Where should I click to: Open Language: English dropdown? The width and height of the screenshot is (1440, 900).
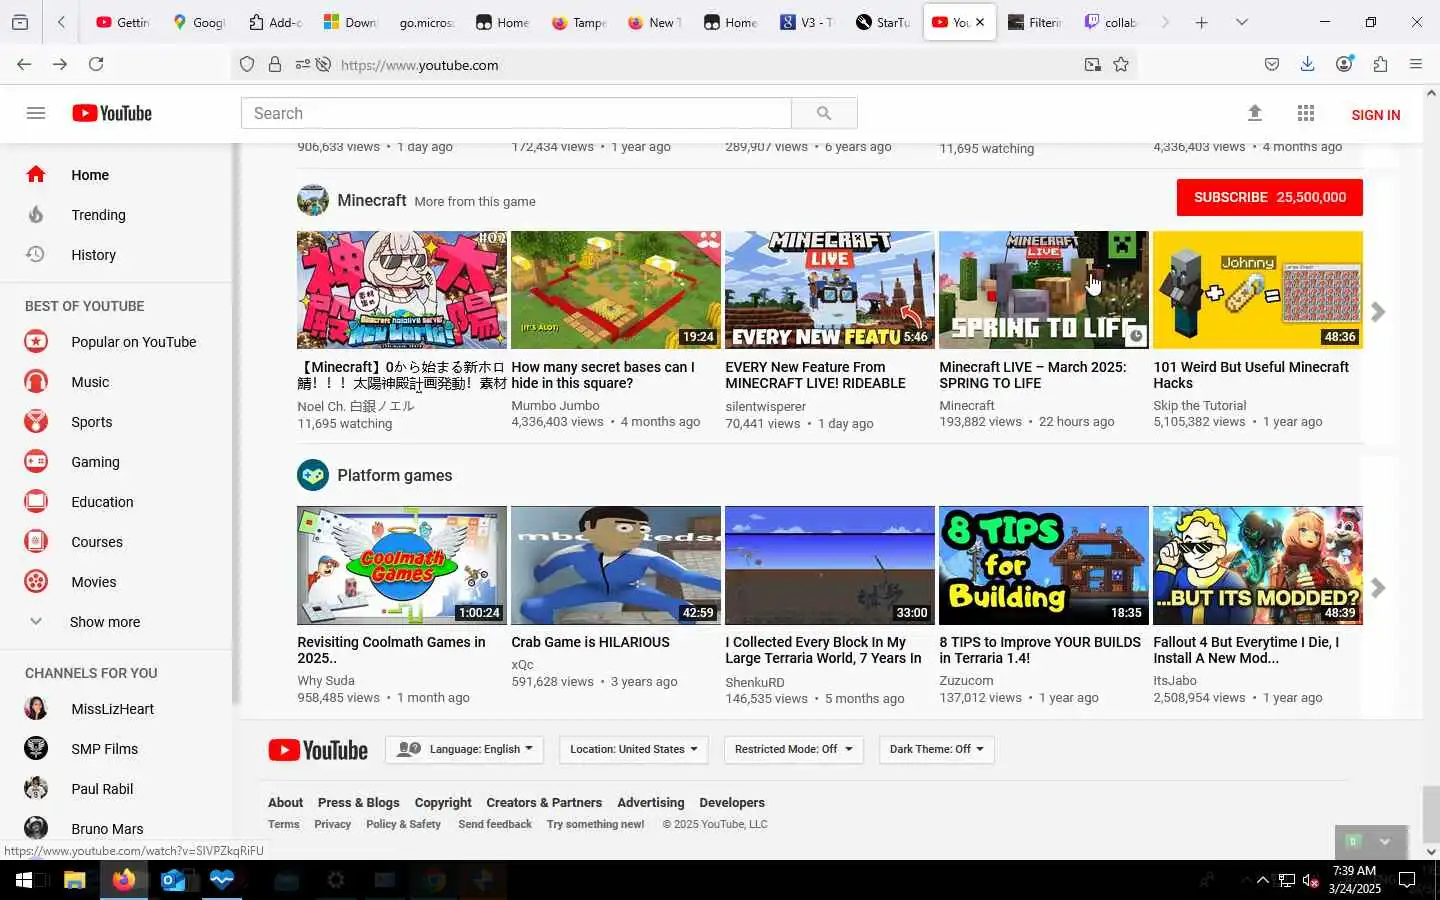pos(464,749)
